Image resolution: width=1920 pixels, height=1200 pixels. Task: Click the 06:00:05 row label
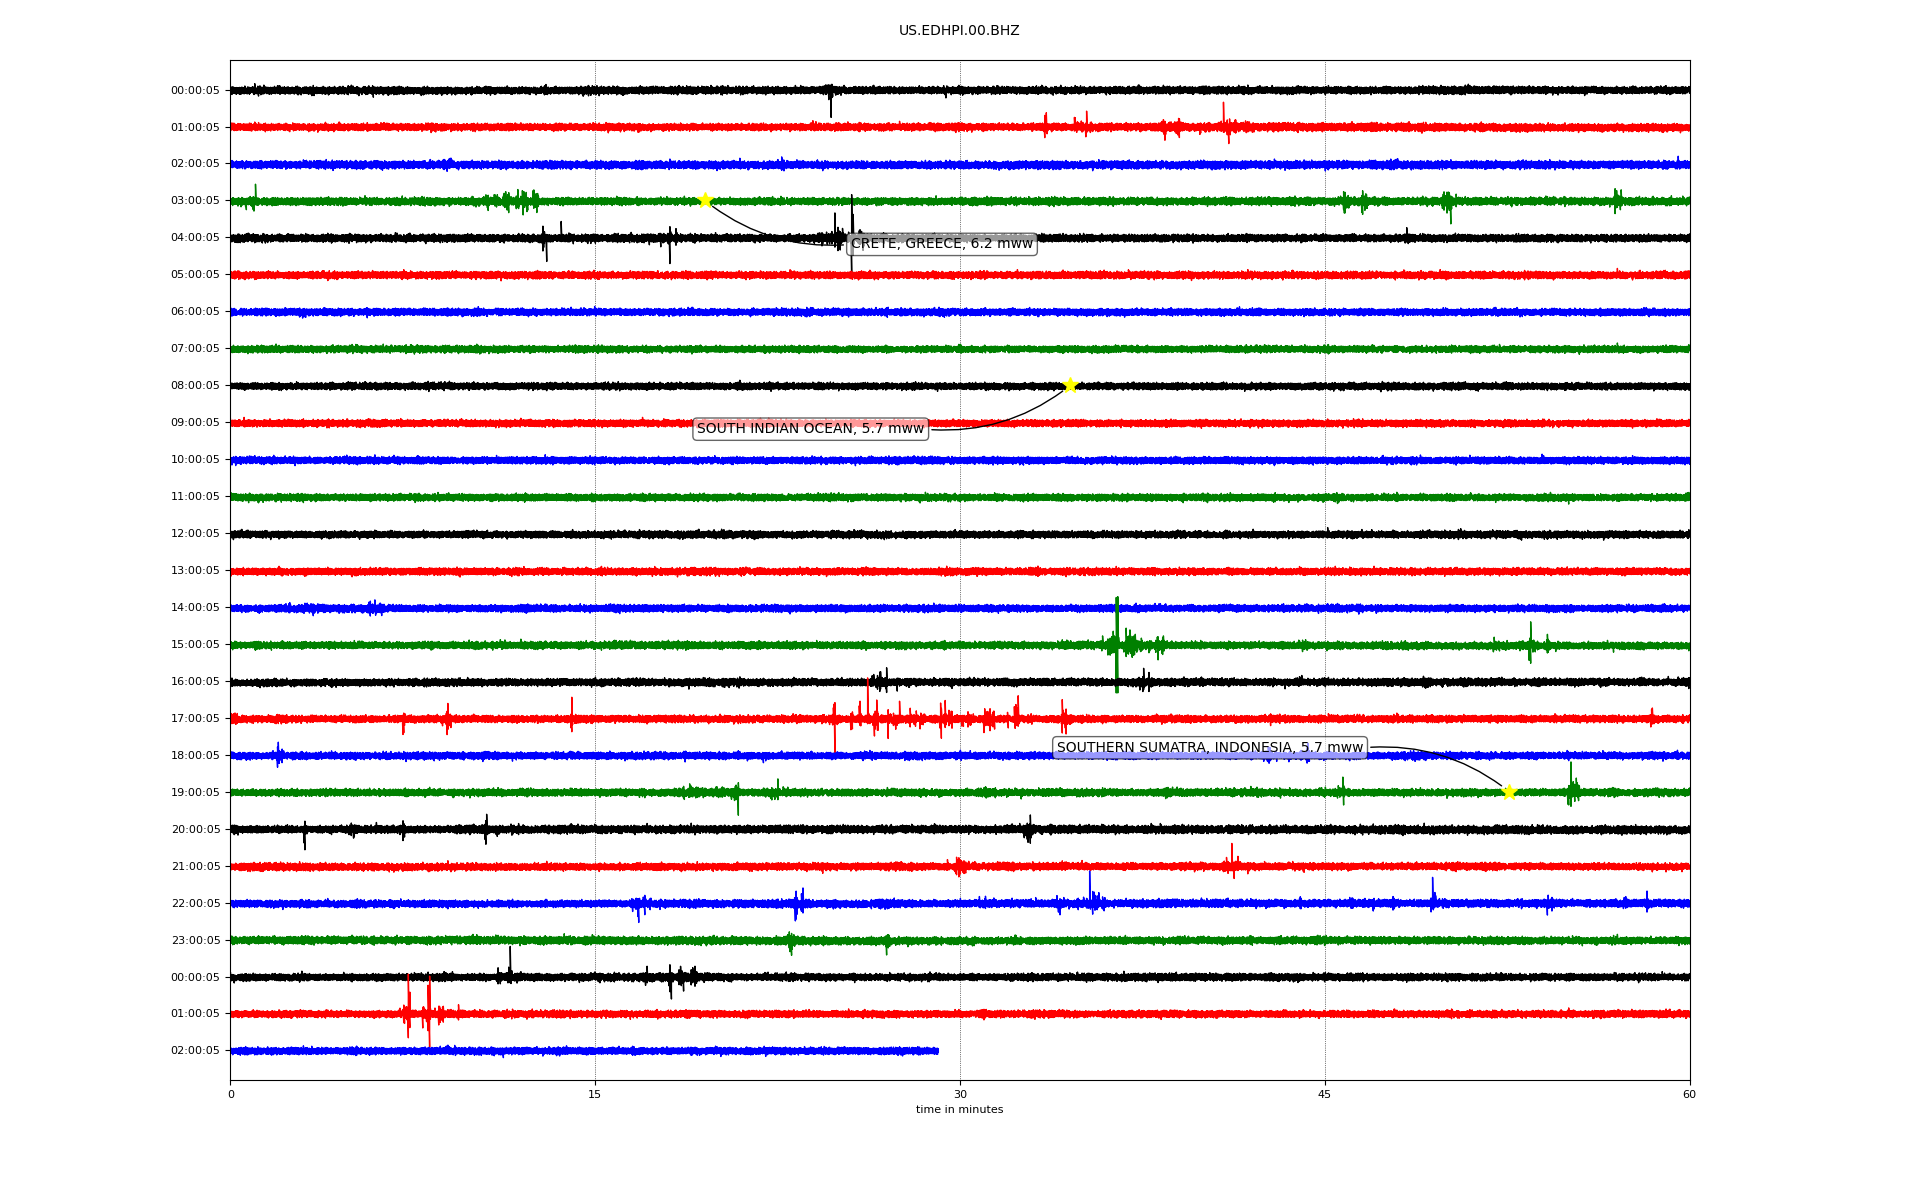(x=195, y=312)
